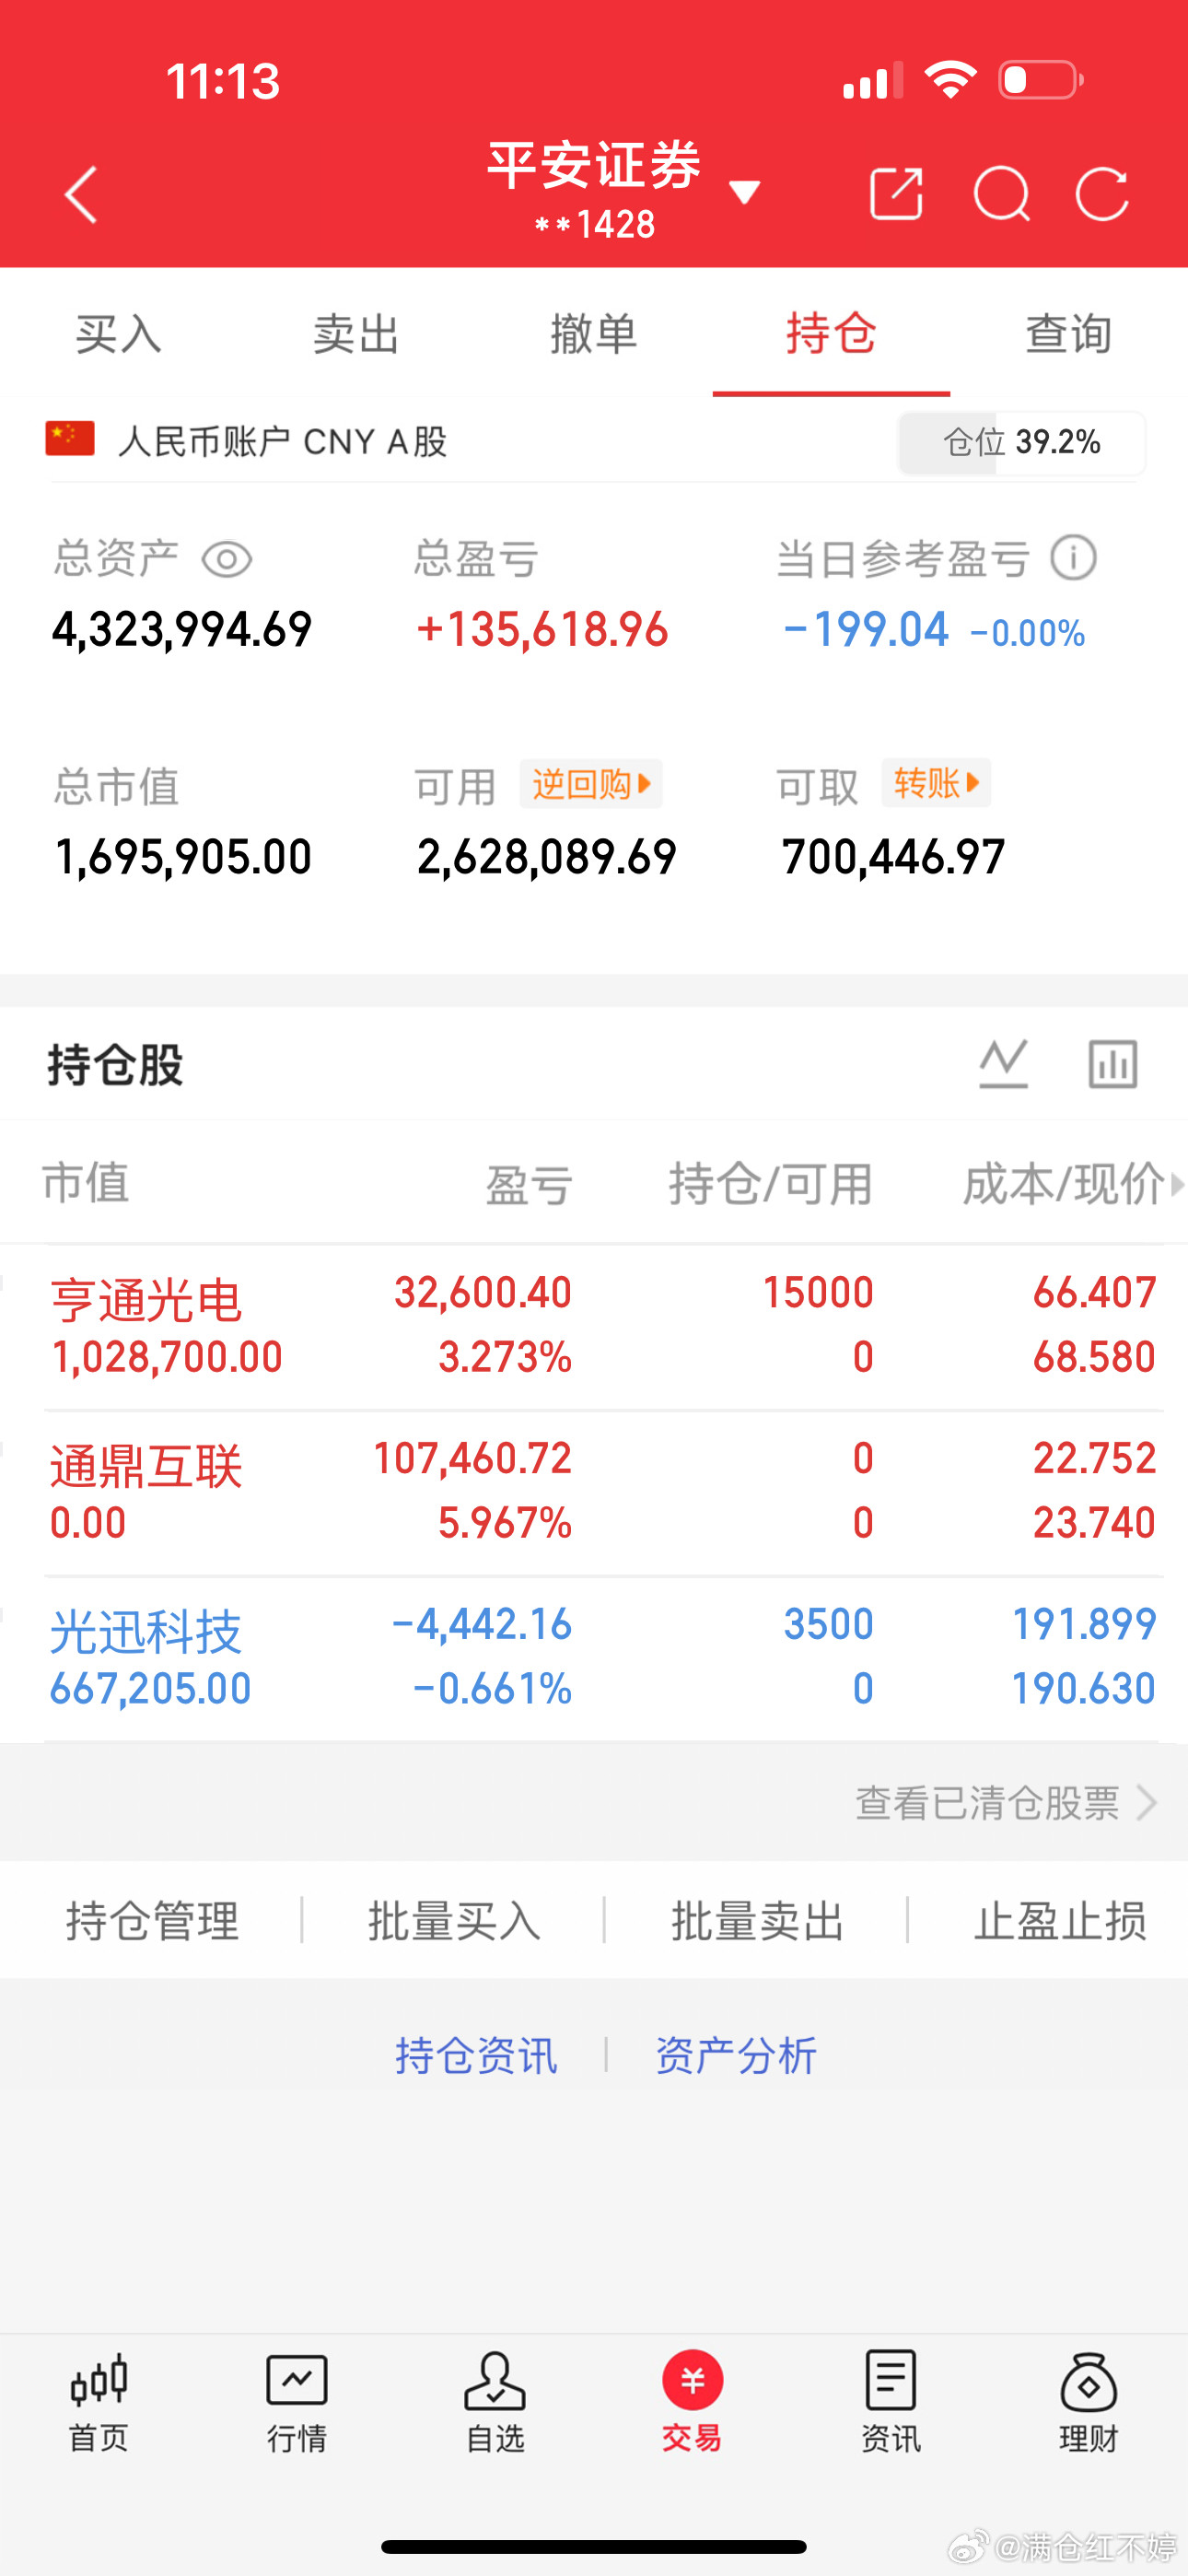Image resolution: width=1188 pixels, height=2576 pixels.
Task: Tap the info icon beside 当日参考盈亏
Action: pos(1074,558)
